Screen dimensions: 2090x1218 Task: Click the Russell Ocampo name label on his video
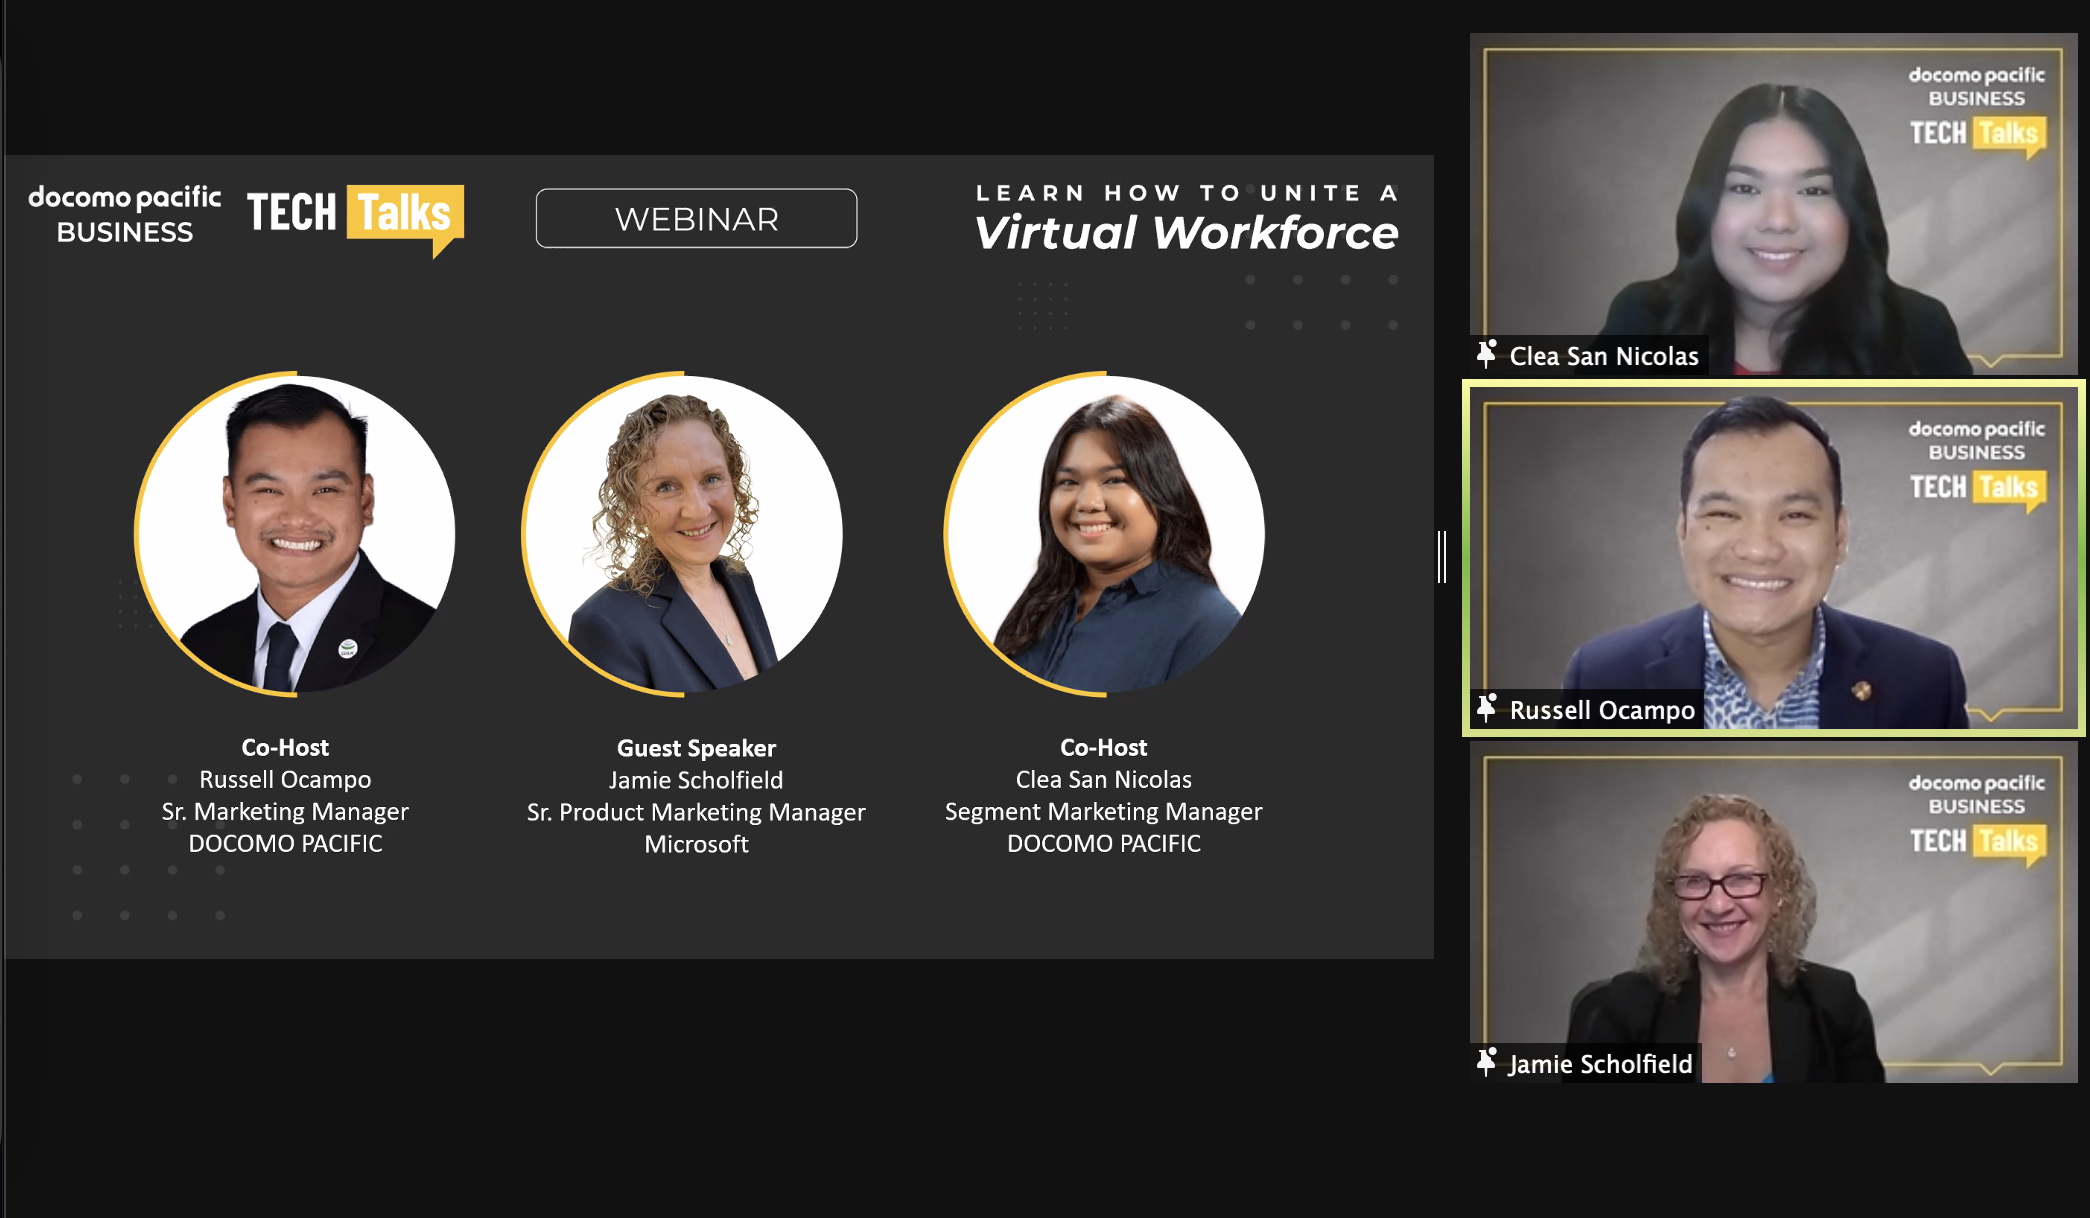(1602, 710)
